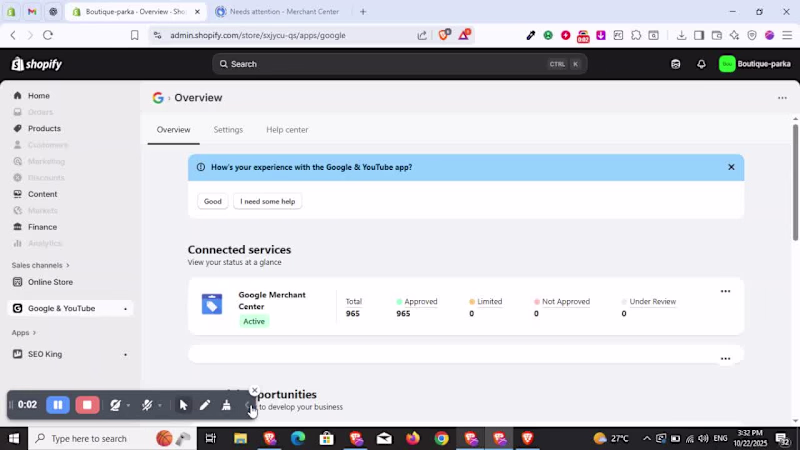Switch to the Settings tab
Screen dimensions: 800x450
click(x=228, y=130)
